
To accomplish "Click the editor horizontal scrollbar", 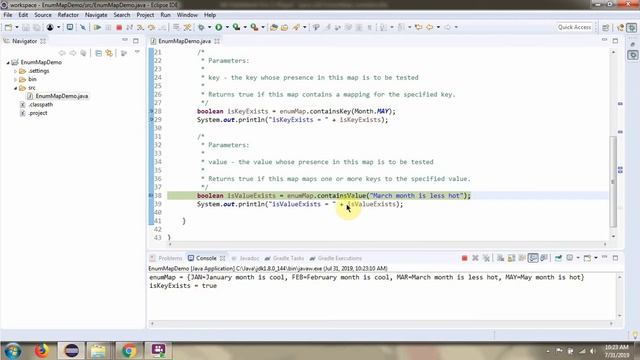I will coord(387,244).
